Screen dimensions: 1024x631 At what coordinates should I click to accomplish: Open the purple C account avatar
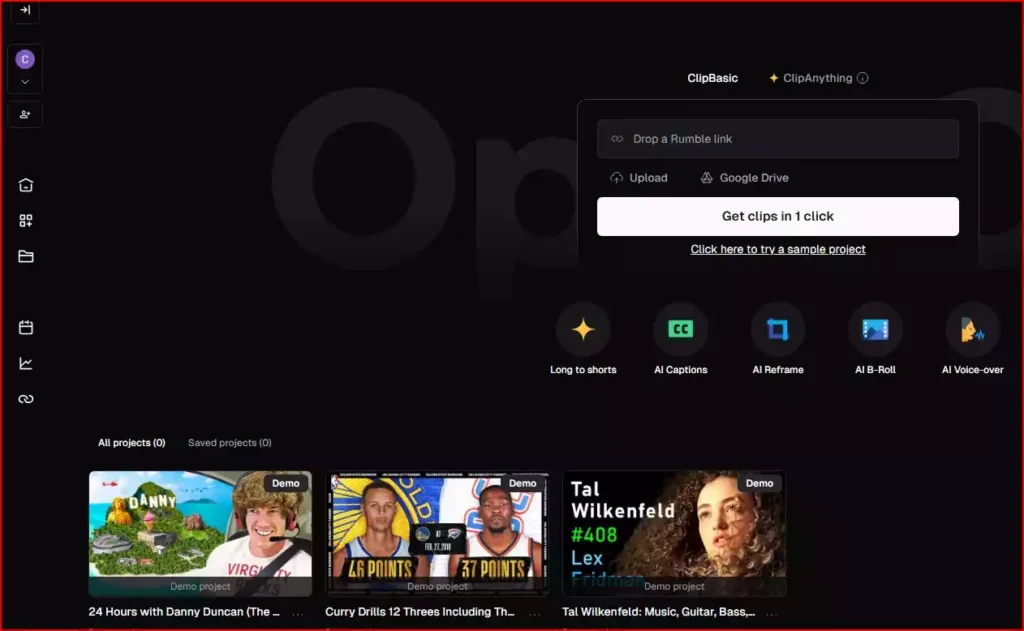(25, 59)
